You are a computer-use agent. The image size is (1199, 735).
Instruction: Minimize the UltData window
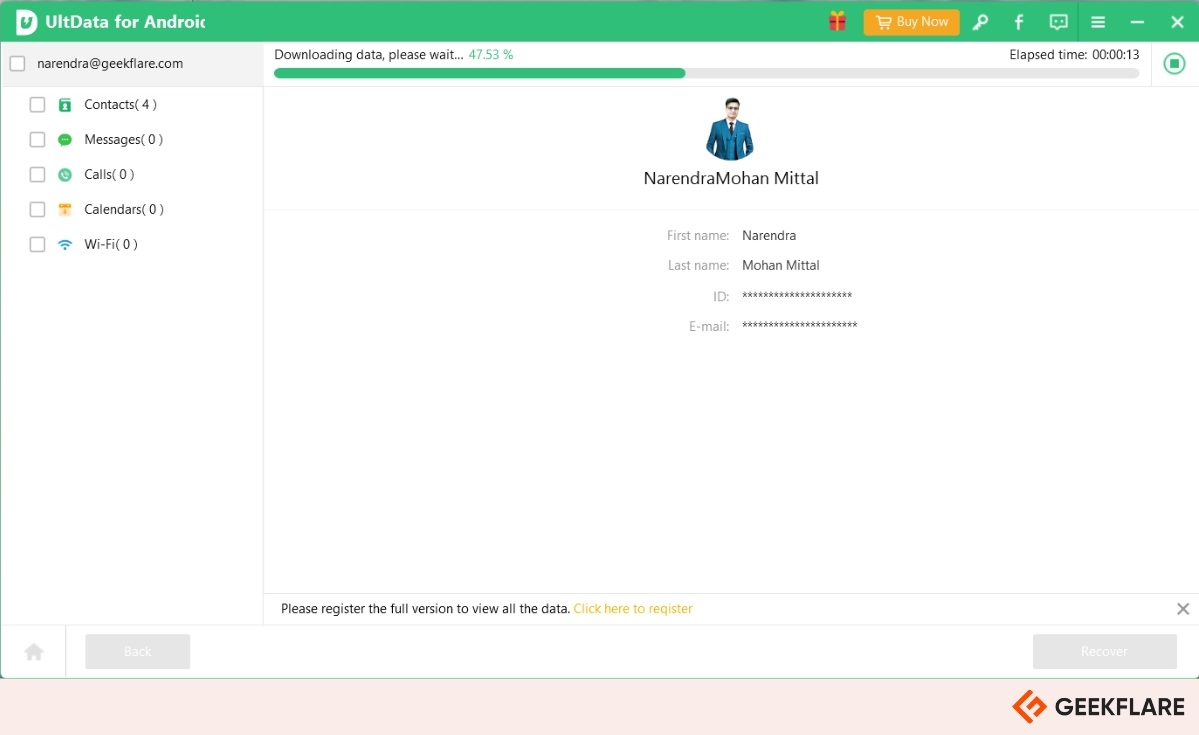1137,23
